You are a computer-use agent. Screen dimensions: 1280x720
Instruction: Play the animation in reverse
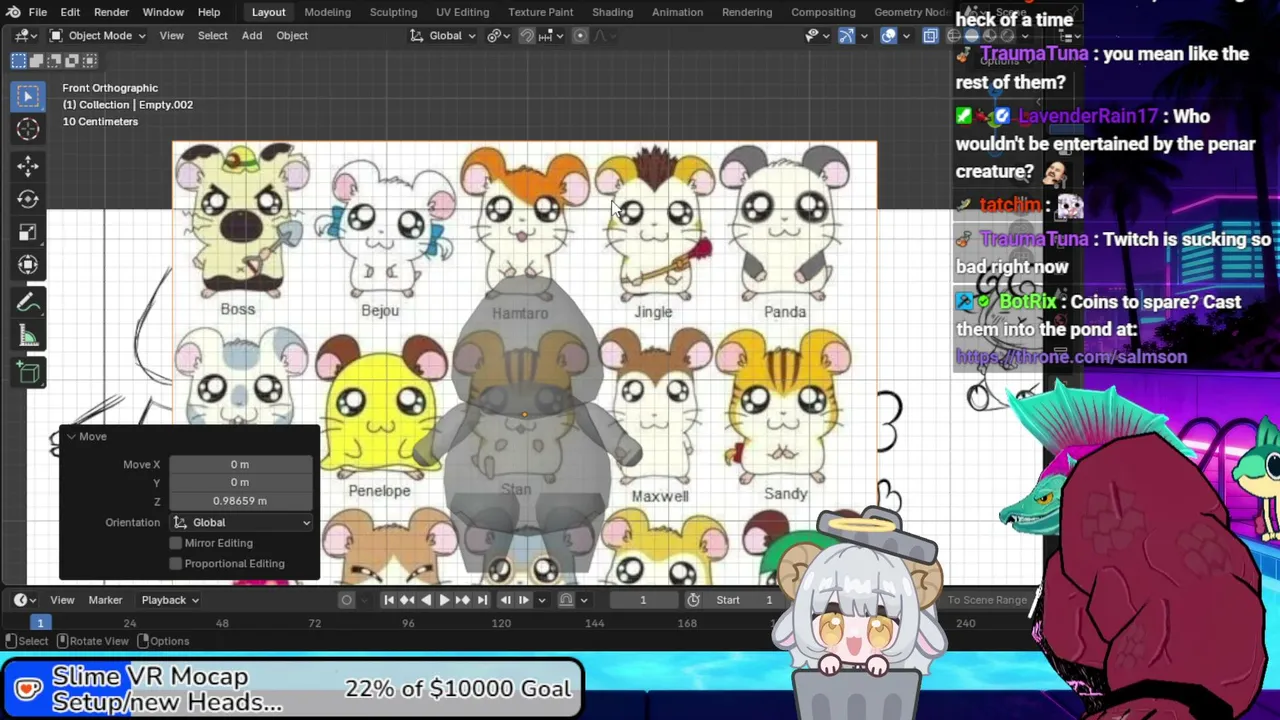tap(426, 600)
